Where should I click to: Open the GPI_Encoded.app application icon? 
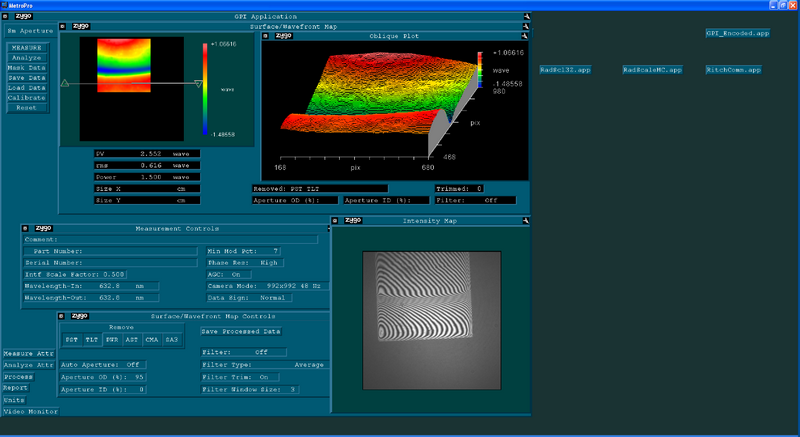[738, 33]
